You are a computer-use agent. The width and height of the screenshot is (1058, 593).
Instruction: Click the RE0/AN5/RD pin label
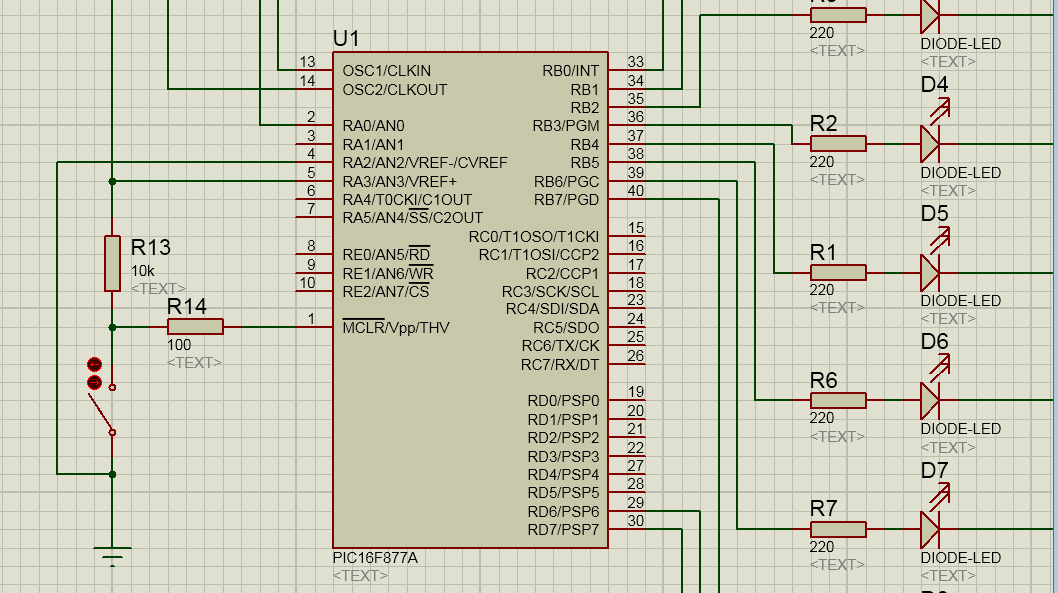387,254
